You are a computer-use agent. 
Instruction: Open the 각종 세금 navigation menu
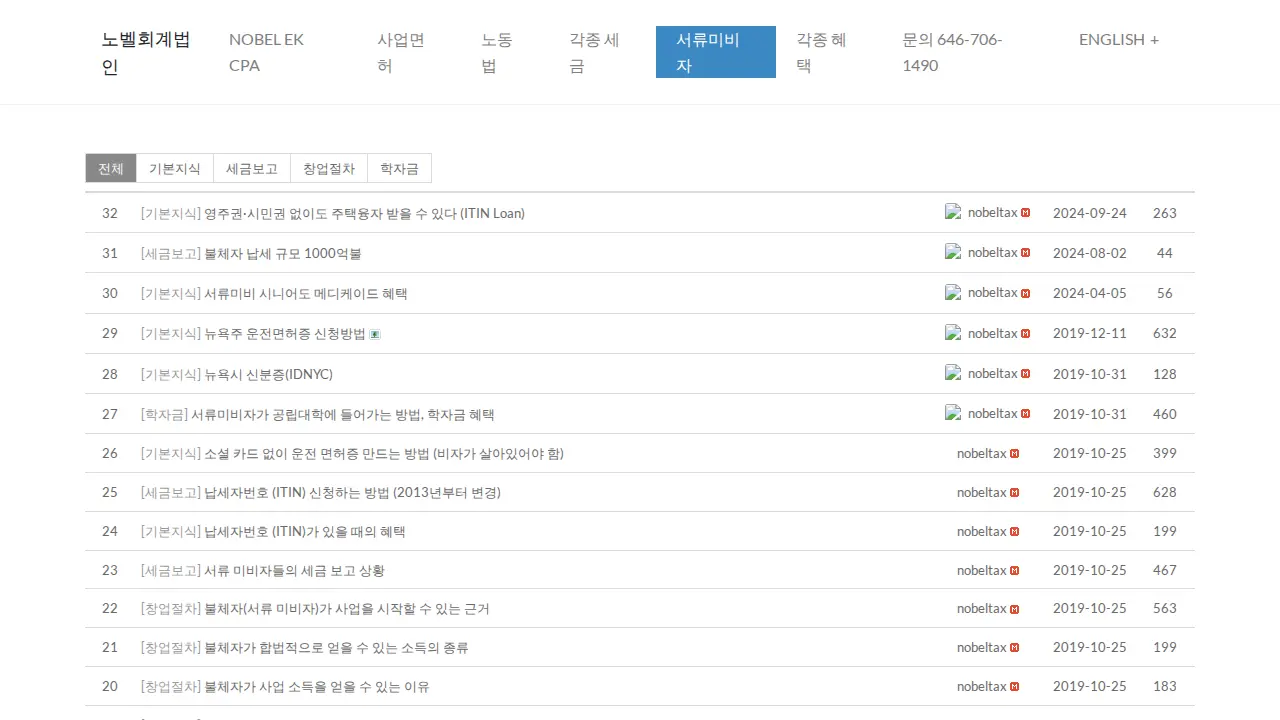click(602, 52)
